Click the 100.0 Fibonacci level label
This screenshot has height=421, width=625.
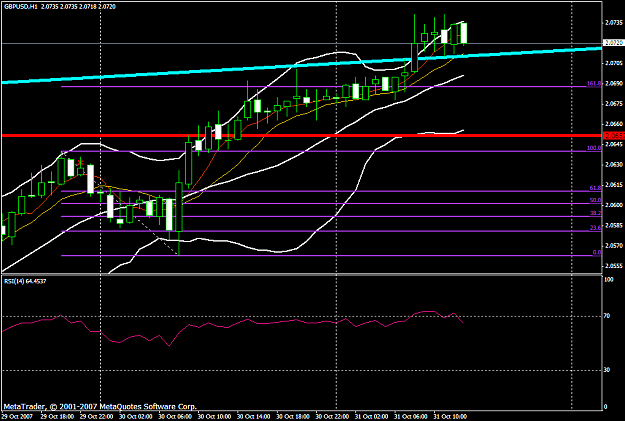coord(594,148)
